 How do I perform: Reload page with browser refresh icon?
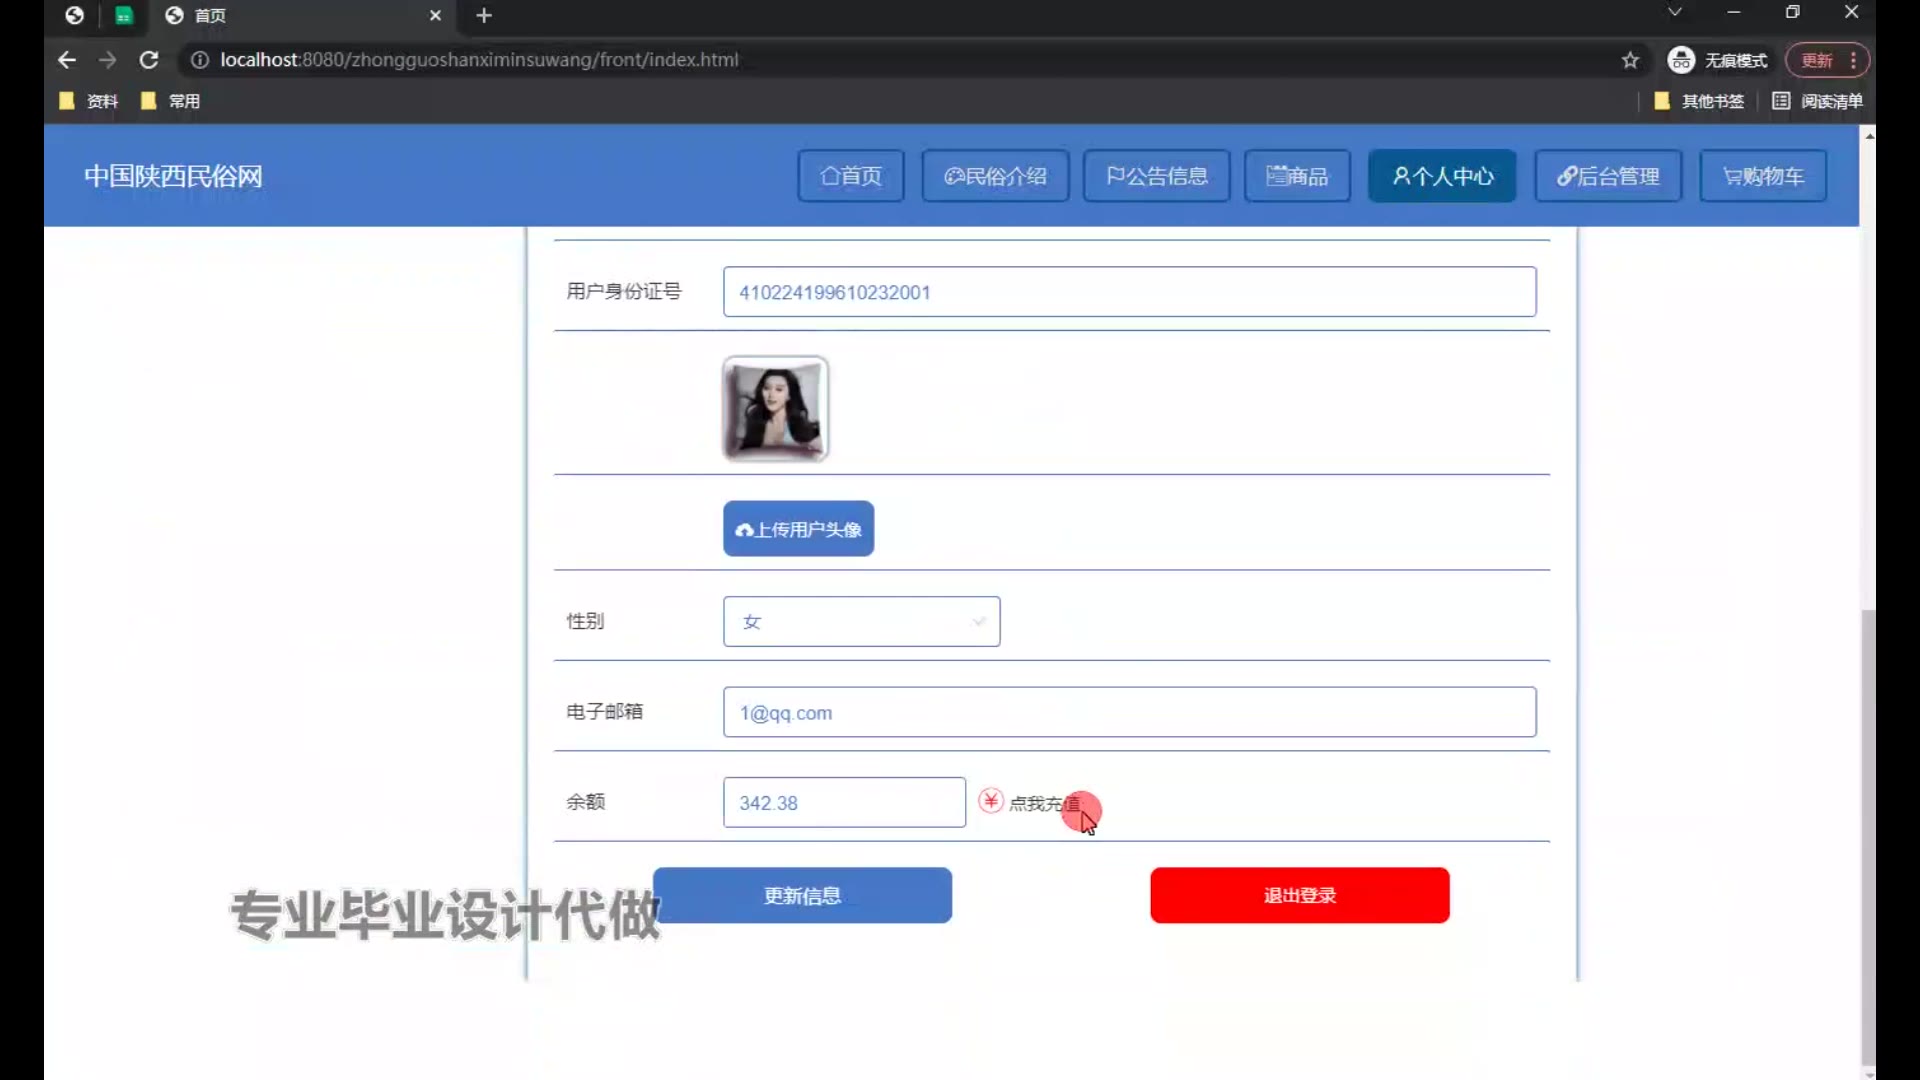[149, 60]
